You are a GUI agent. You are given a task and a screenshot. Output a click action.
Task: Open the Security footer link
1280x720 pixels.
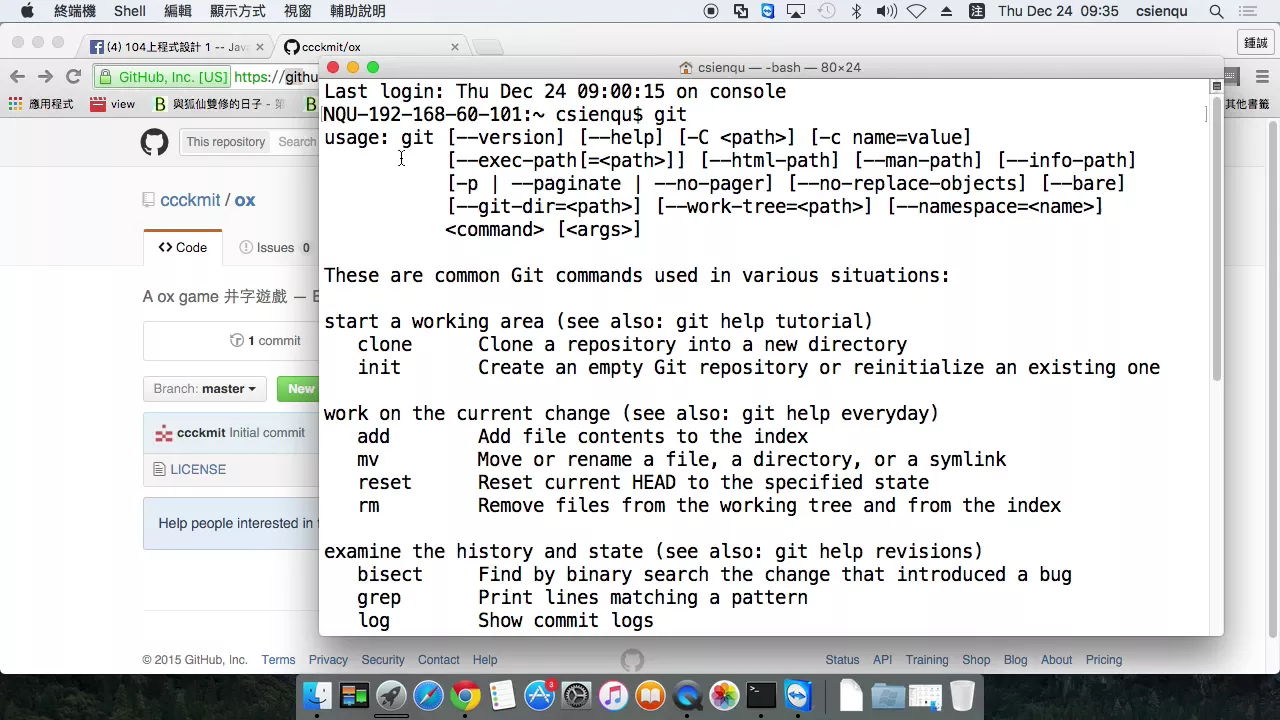pyautogui.click(x=383, y=660)
